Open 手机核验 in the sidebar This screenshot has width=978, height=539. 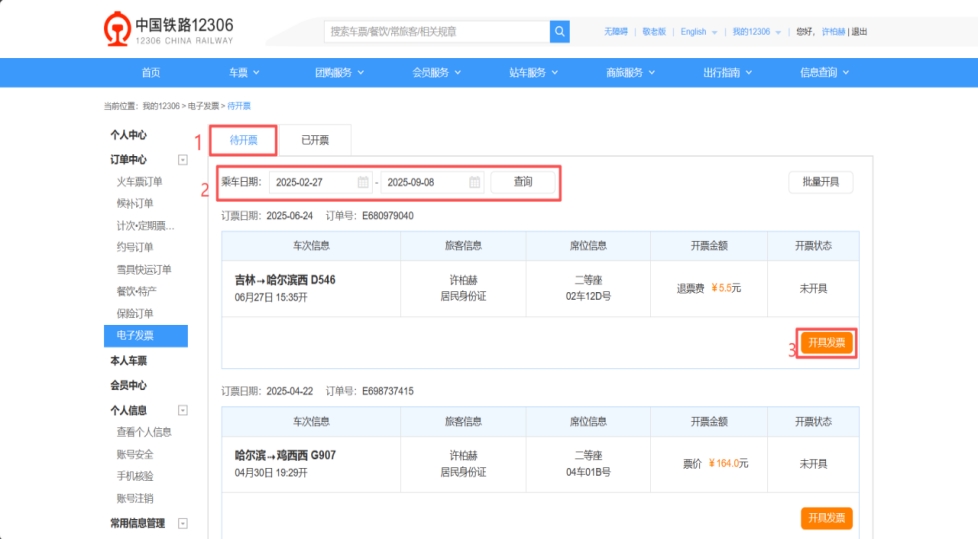point(135,476)
